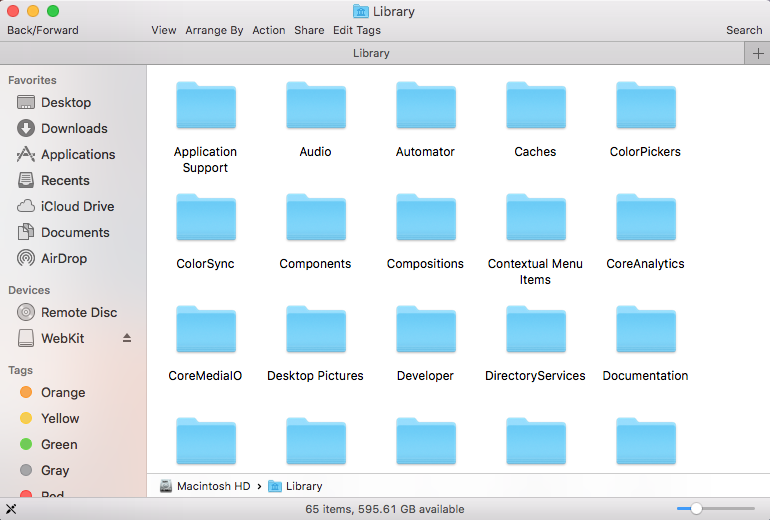The image size is (770, 520).
Task: Adjust the icon size slider
Action: click(696, 509)
